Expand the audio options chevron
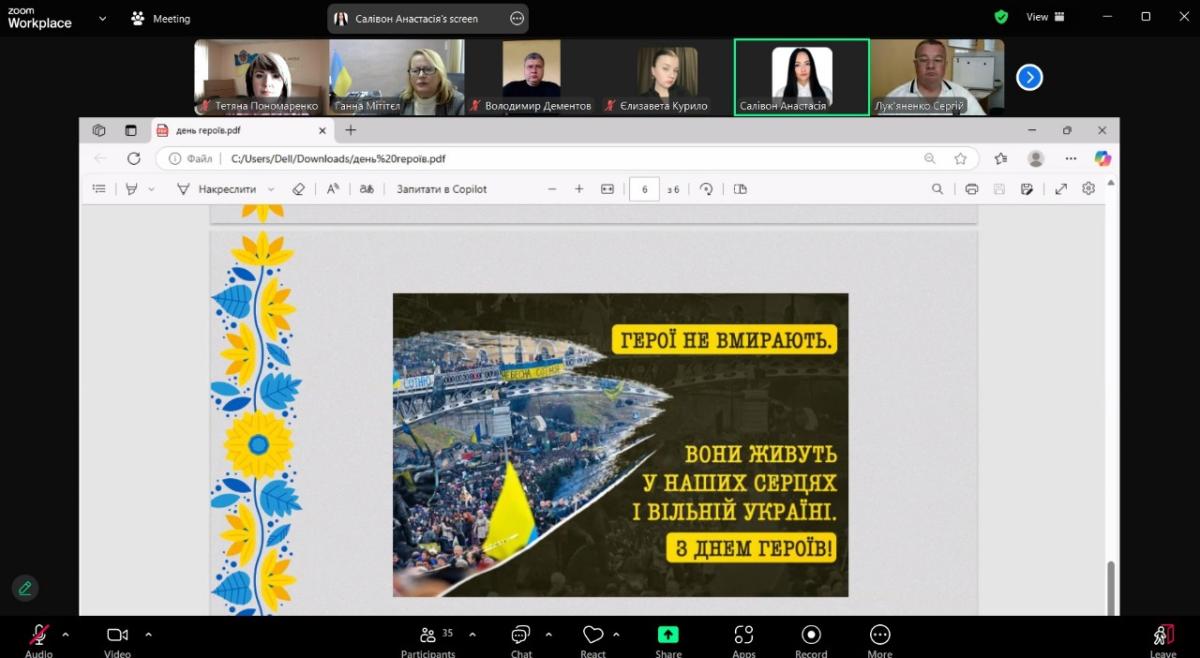The height and width of the screenshot is (658, 1200). pos(66,634)
